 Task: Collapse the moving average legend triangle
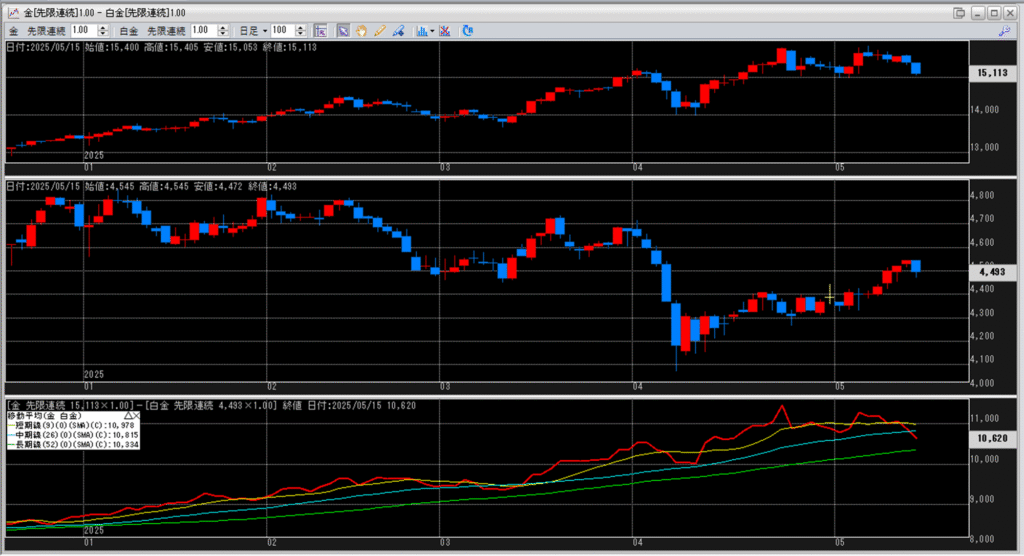click(x=127, y=414)
